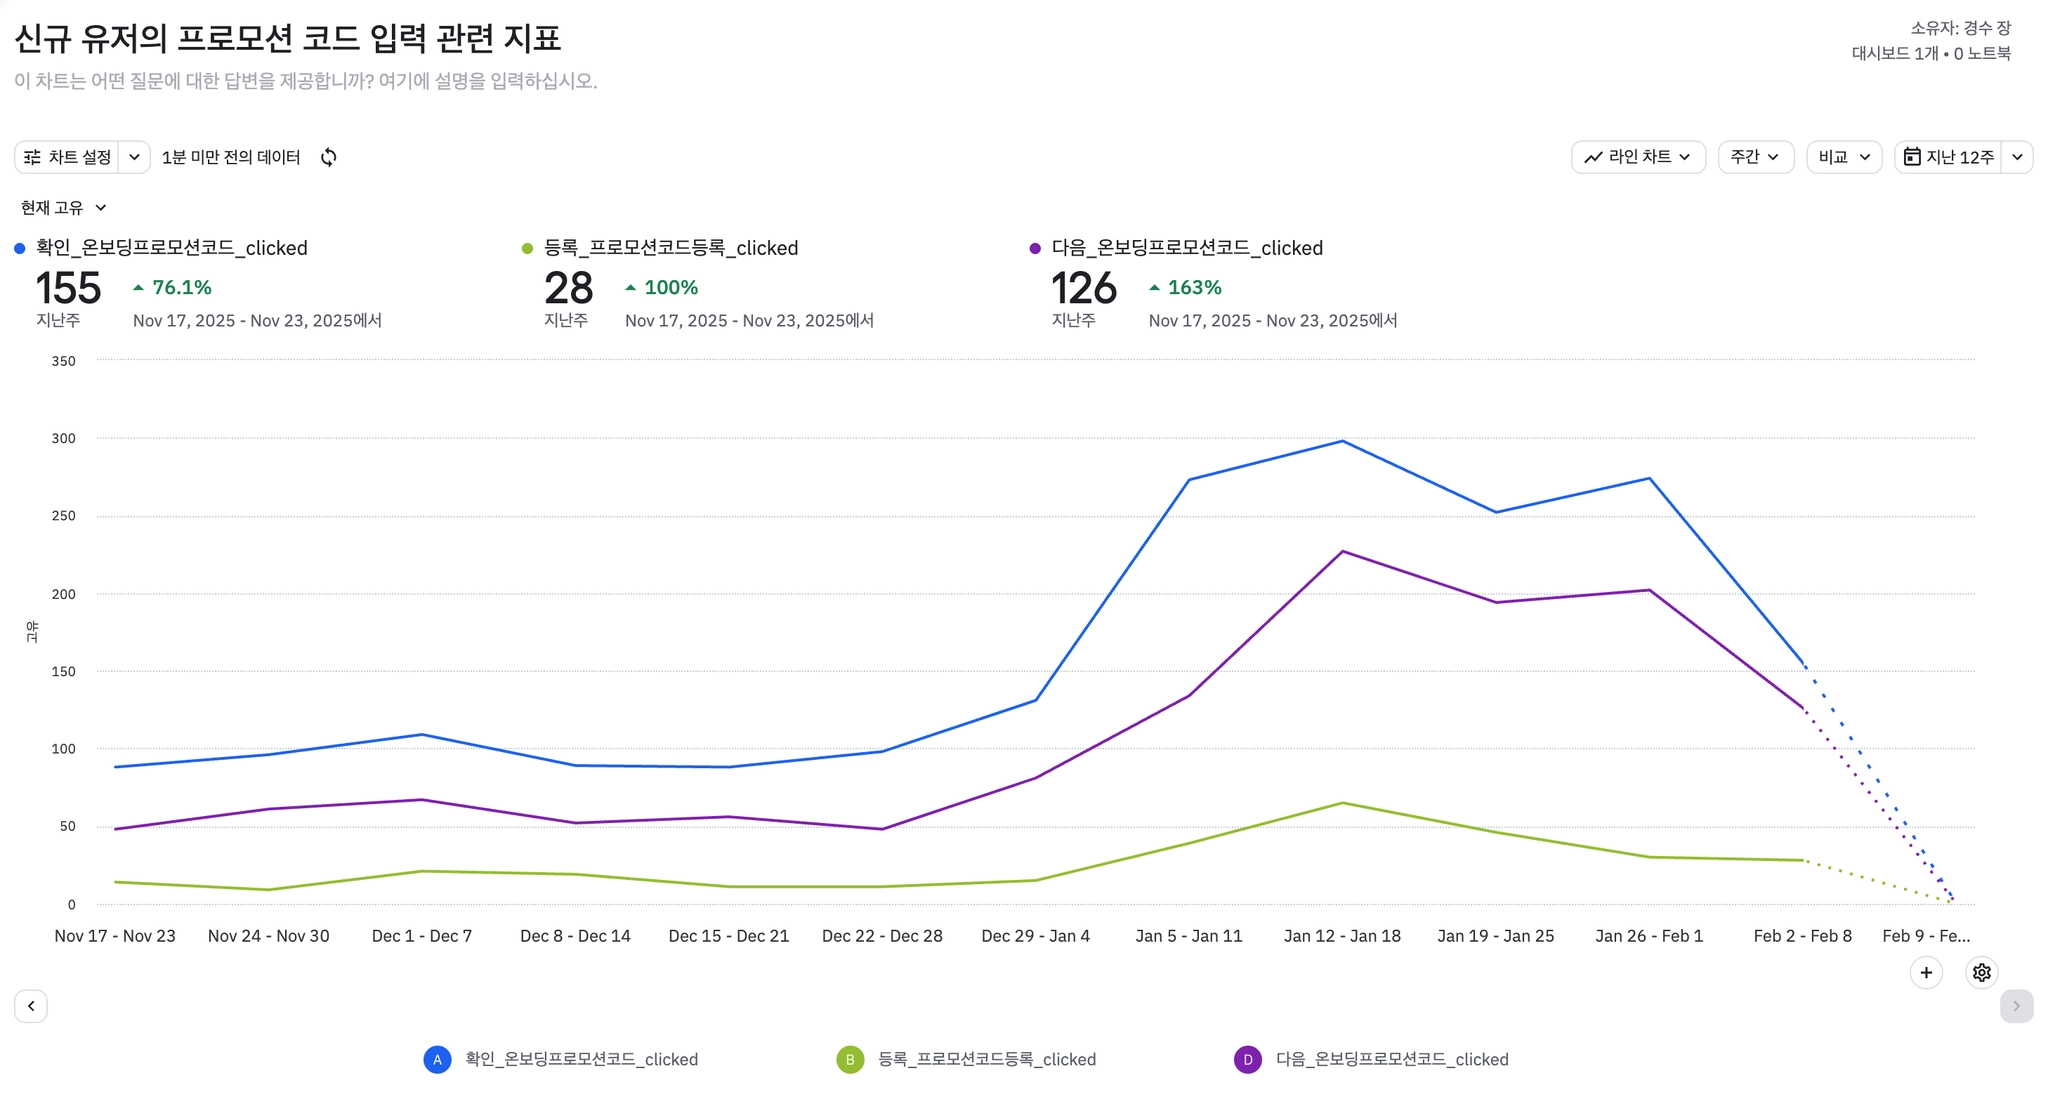Click left arrow navigation button
Screen dimensions: 2048x1094
coord(31,1006)
